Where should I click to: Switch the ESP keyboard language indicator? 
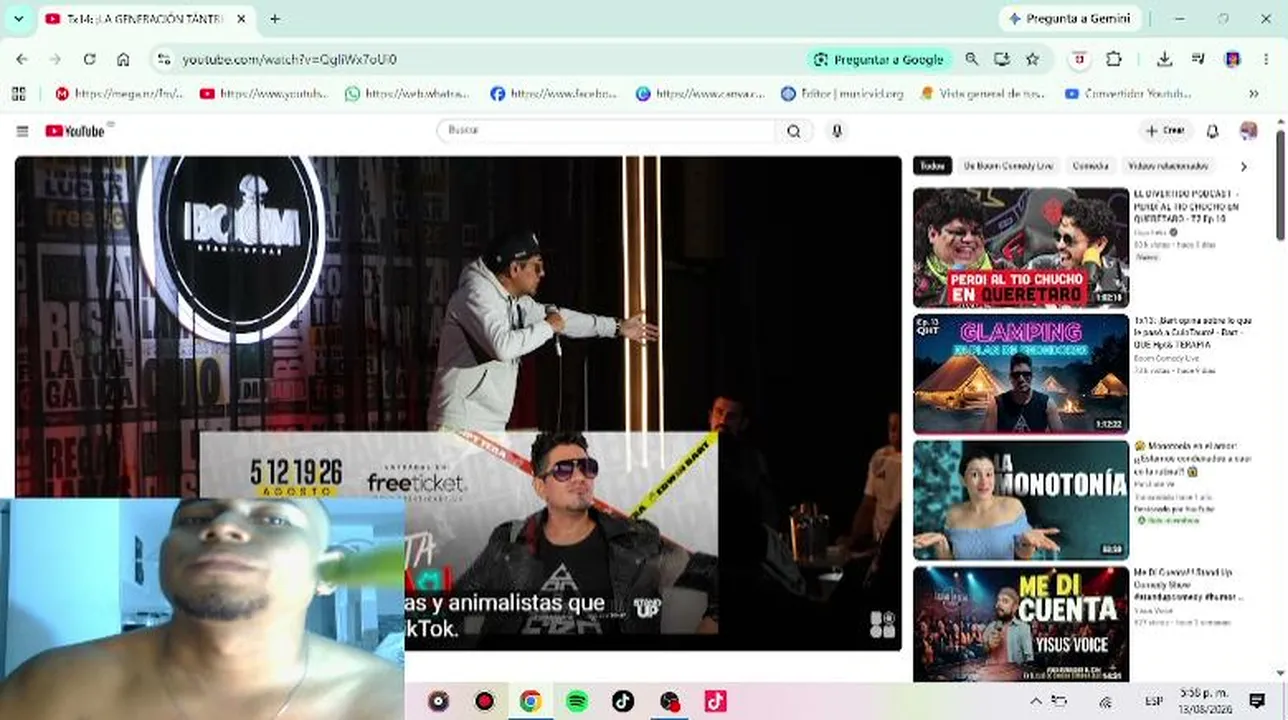coord(1153,701)
